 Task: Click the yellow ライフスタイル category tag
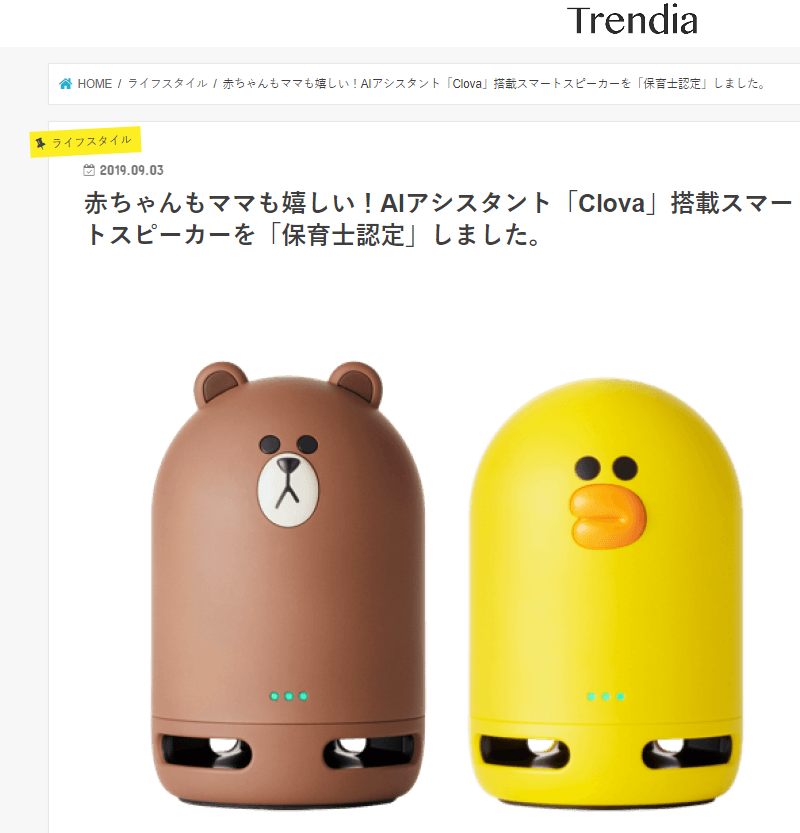pyautogui.click(x=86, y=142)
